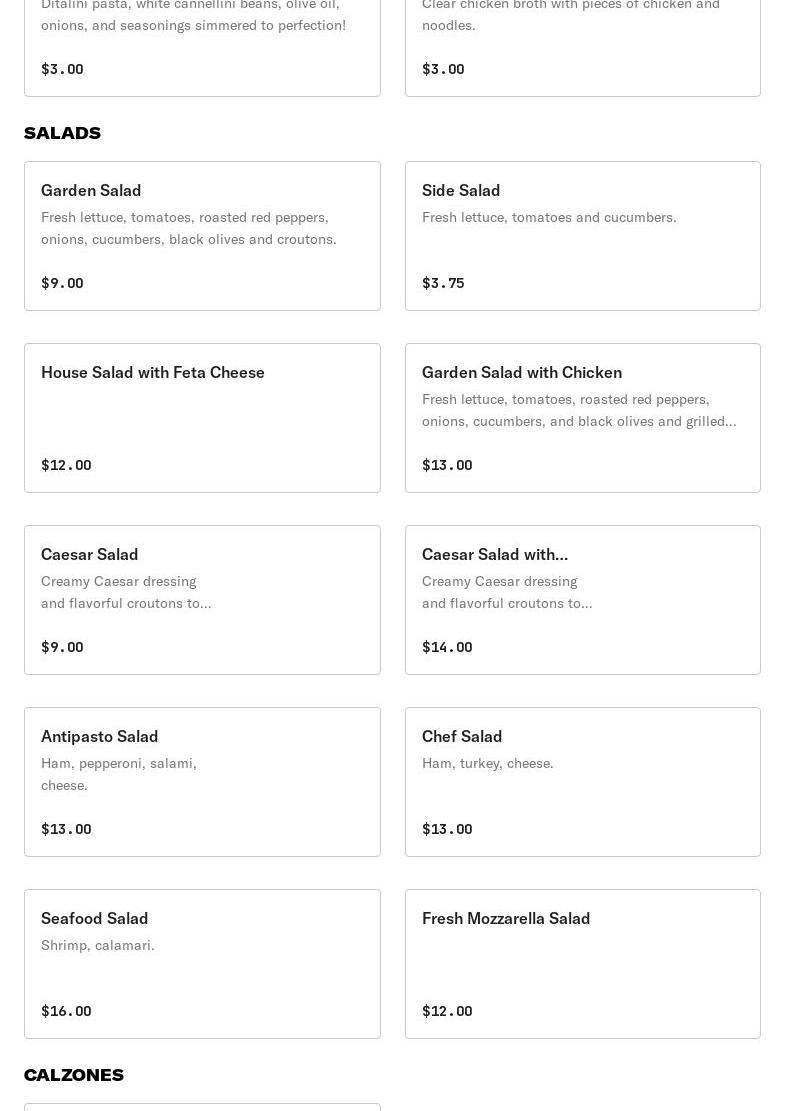Open the Chef Salad card
The width and height of the screenshot is (785, 1111).
click(x=582, y=782)
